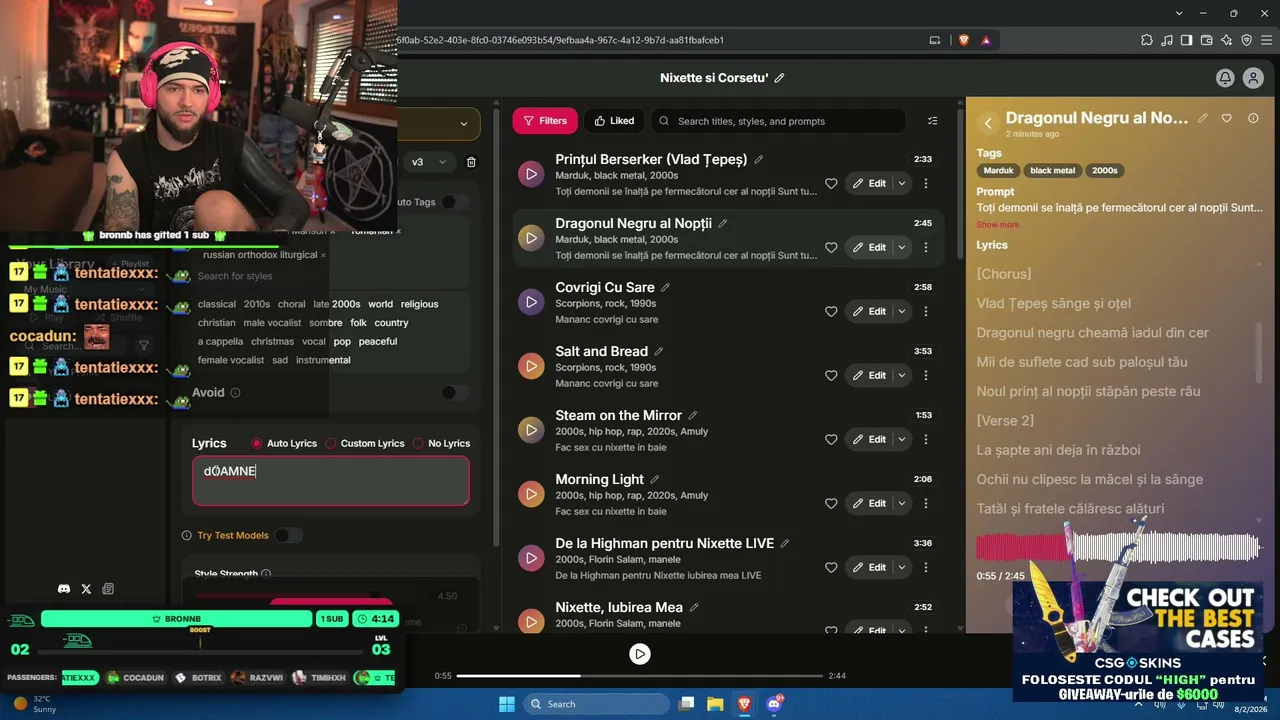
Task: Show info for Dragonul Negru details panel
Action: coord(1253,118)
